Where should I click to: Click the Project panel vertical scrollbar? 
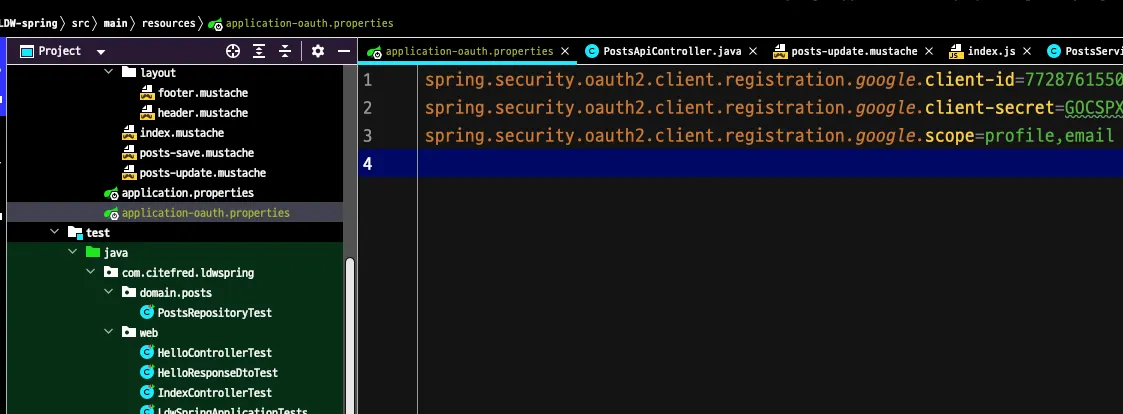click(350, 335)
